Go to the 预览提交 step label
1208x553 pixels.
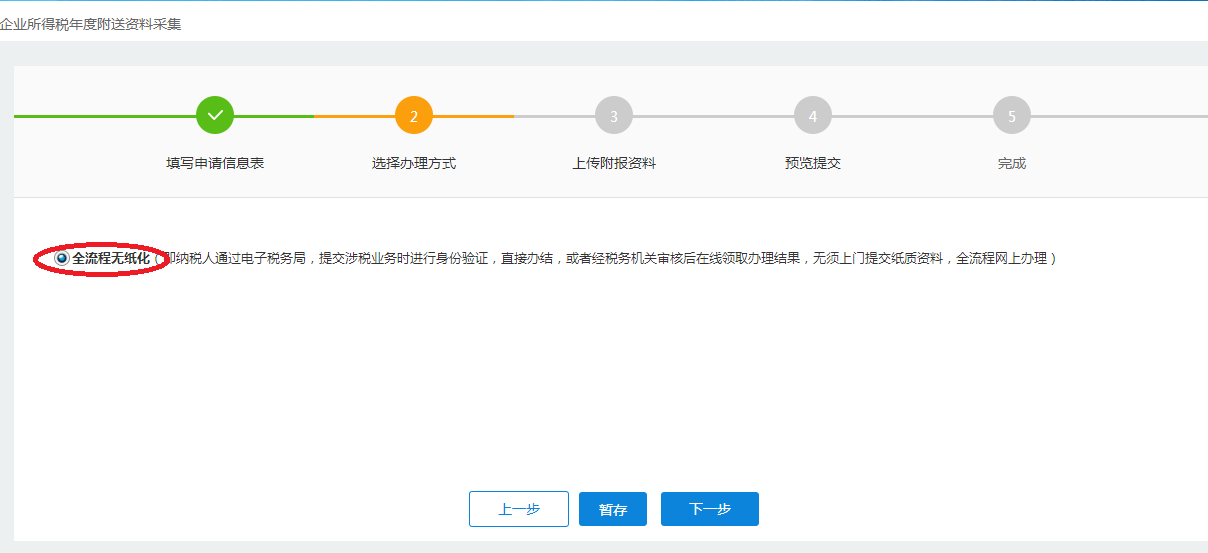[813, 163]
